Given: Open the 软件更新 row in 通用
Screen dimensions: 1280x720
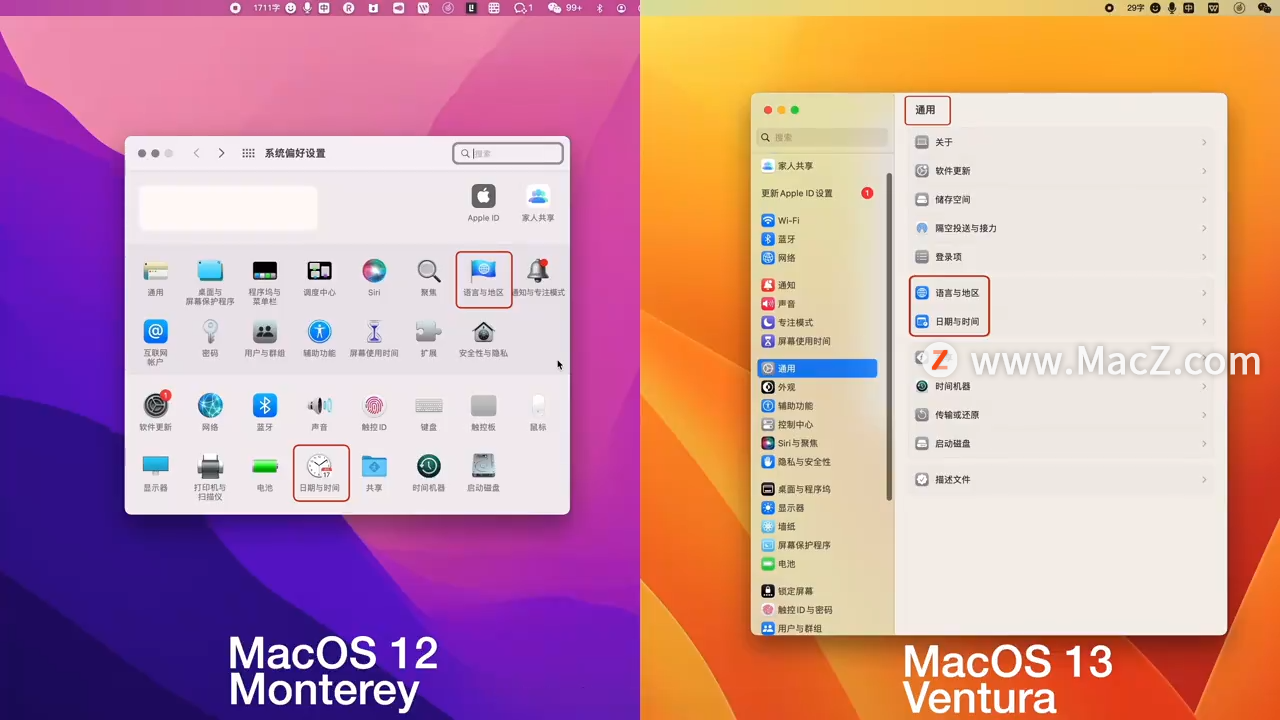Looking at the screenshot, I should coord(1061,171).
